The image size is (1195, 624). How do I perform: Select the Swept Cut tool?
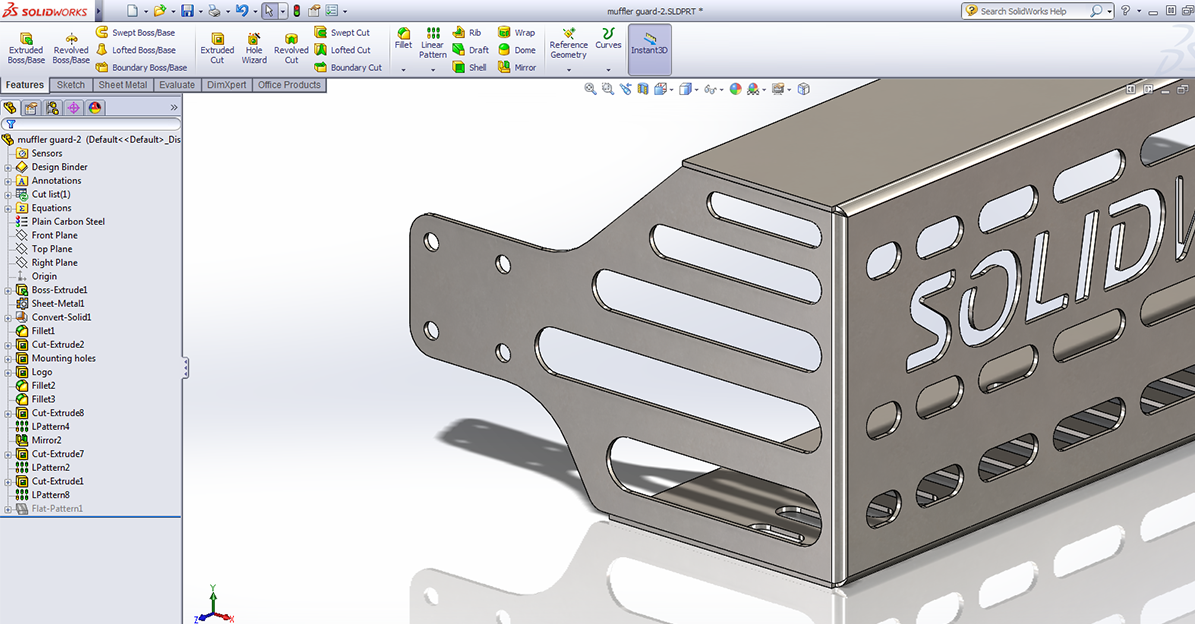345,31
